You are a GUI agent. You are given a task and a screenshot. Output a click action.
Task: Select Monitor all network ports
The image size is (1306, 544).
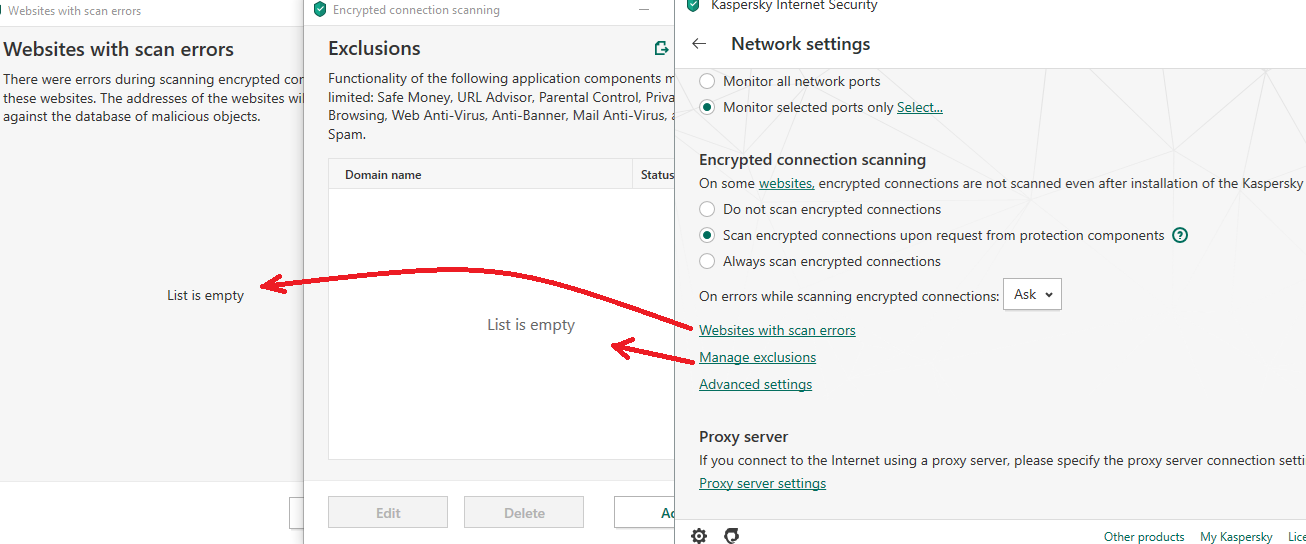(707, 81)
